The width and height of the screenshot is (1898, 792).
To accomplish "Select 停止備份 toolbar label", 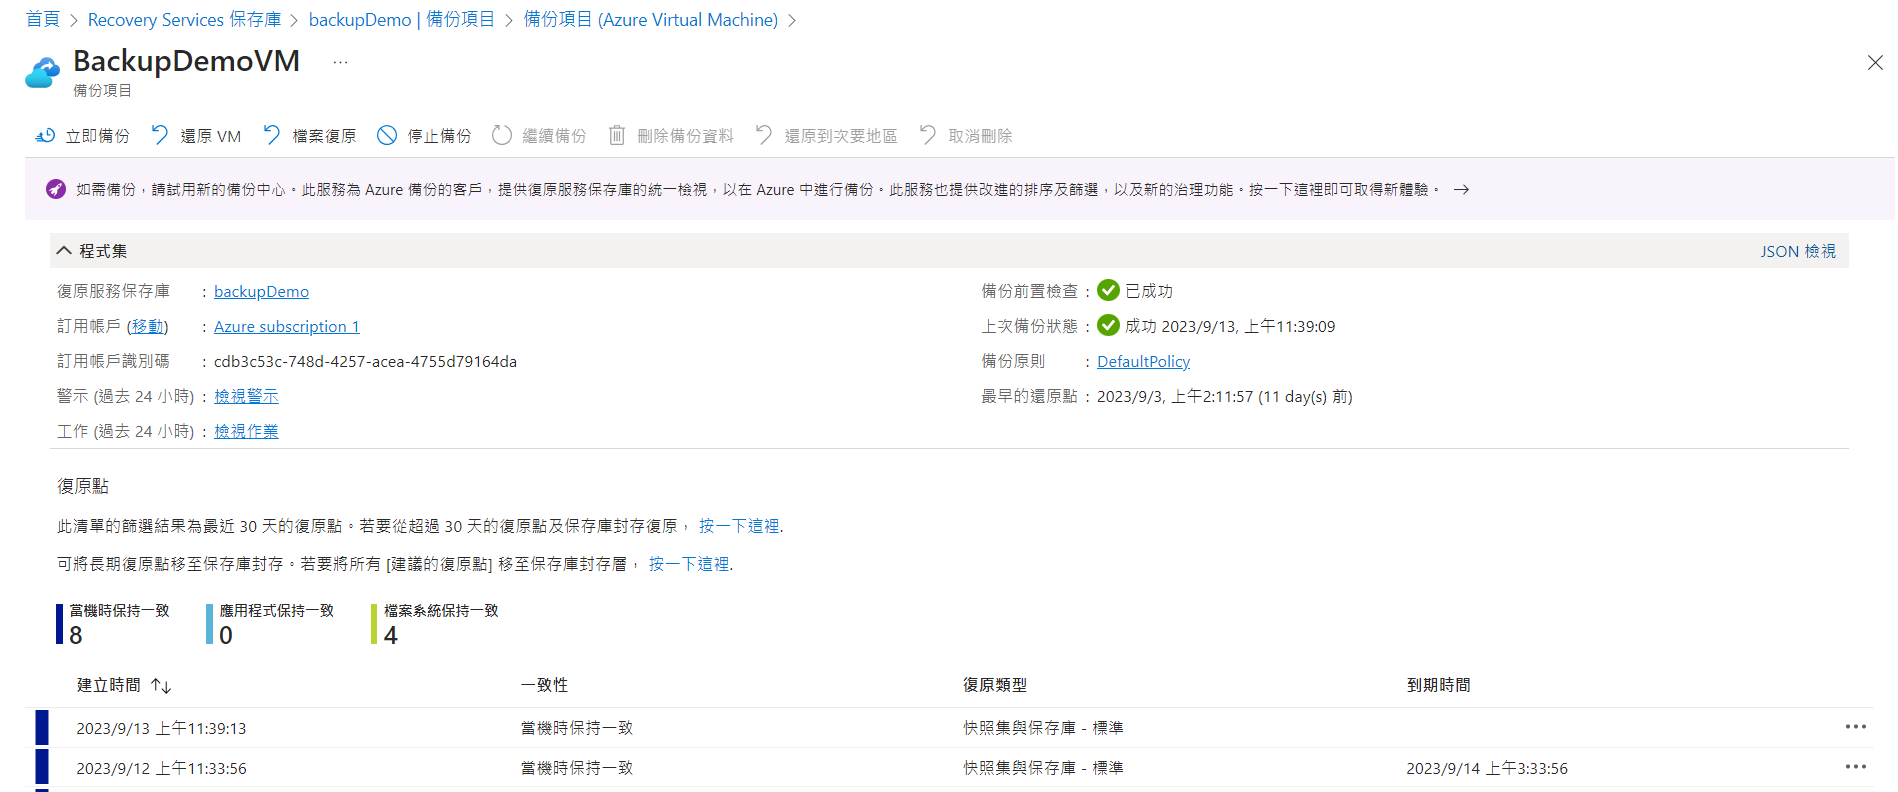I will pyautogui.click(x=439, y=136).
